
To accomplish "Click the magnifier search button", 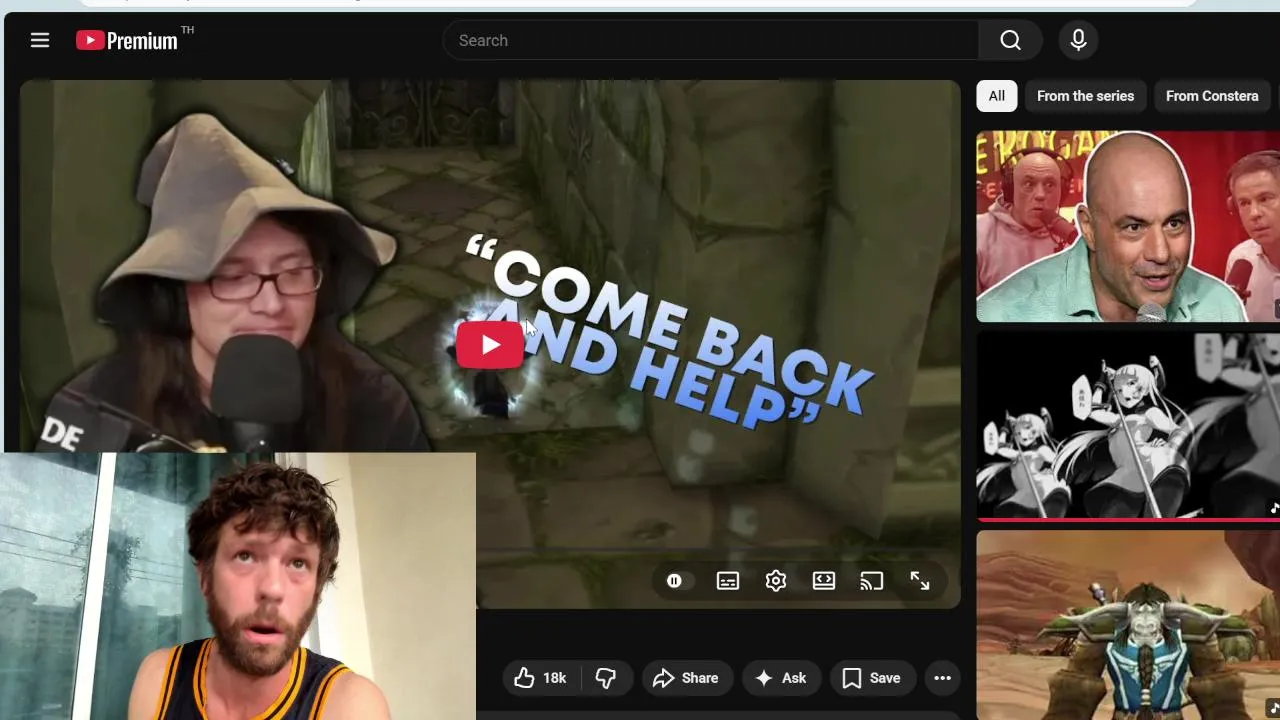I will click(1011, 40).
